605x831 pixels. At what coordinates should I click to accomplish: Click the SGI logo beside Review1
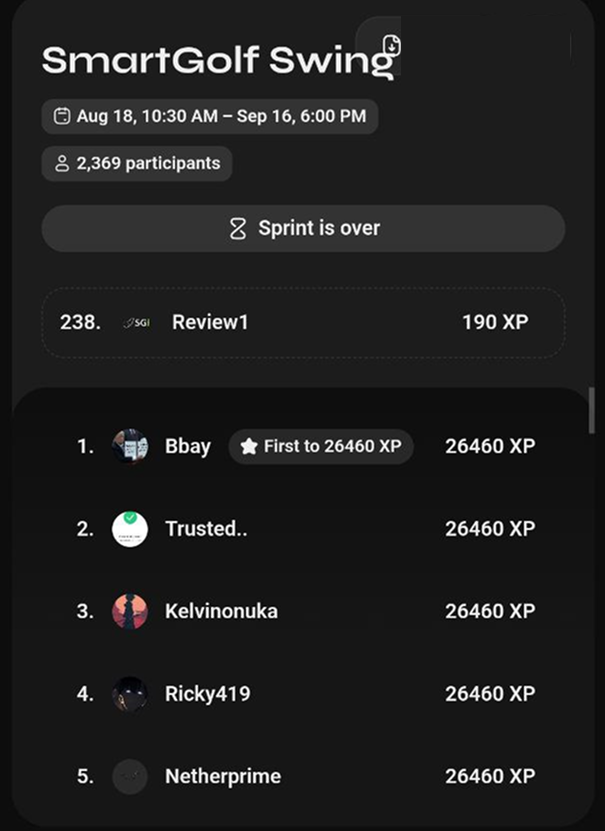point(136,322)
